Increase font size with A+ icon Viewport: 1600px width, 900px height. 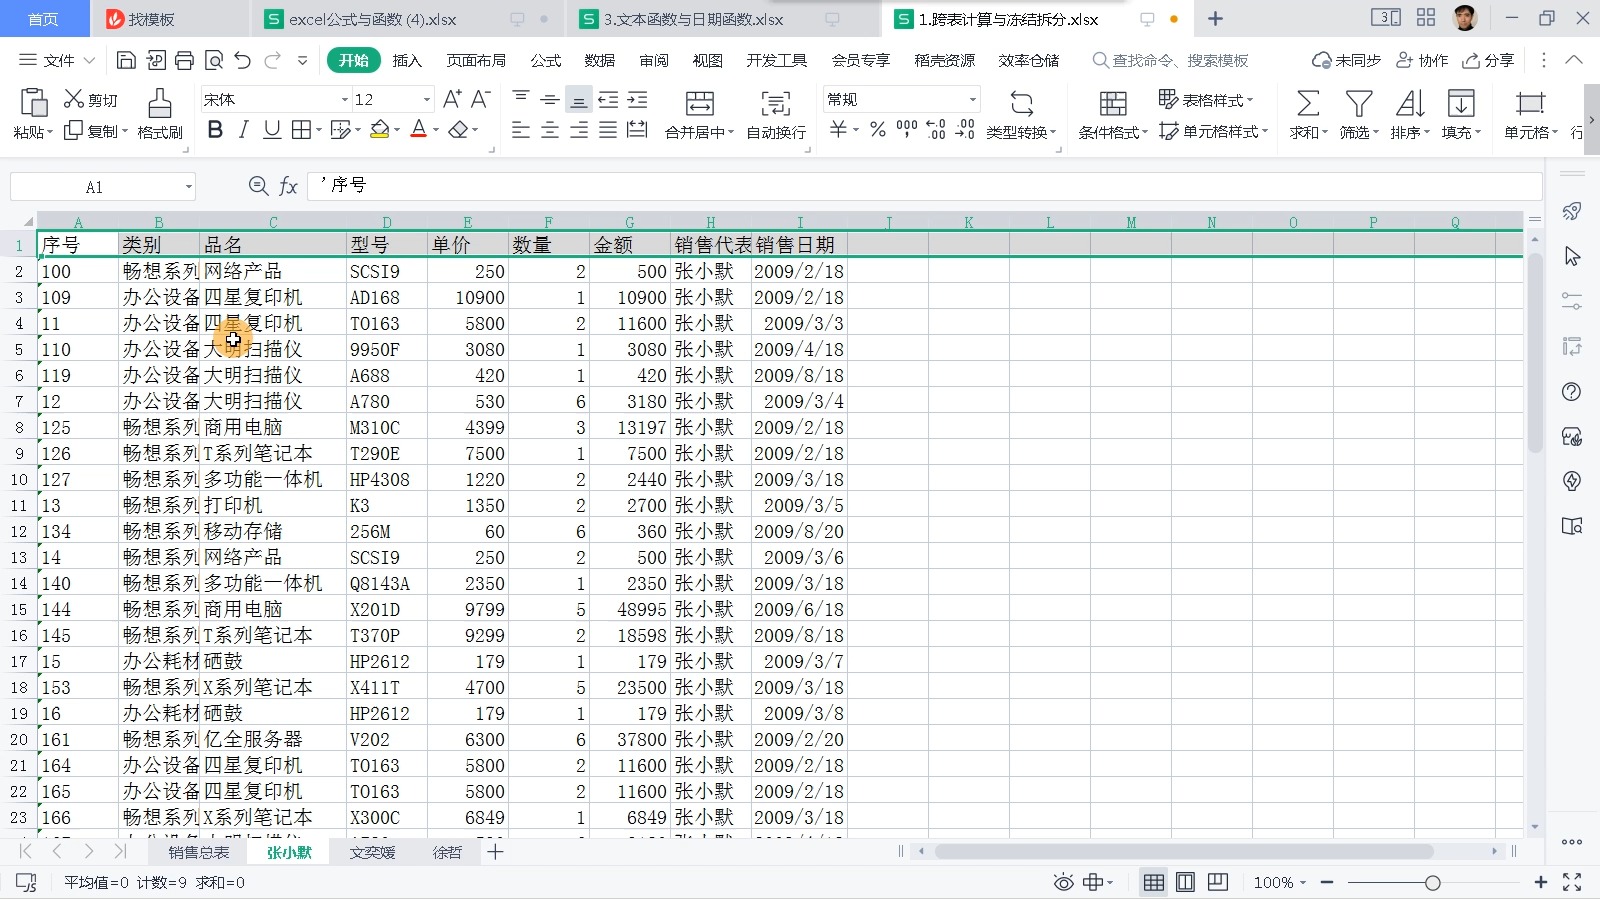452,99
